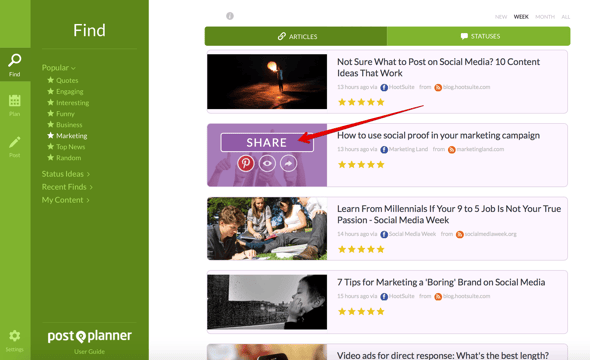Expand the Status Ideas section
590x360 pixels.
(66, 174)
